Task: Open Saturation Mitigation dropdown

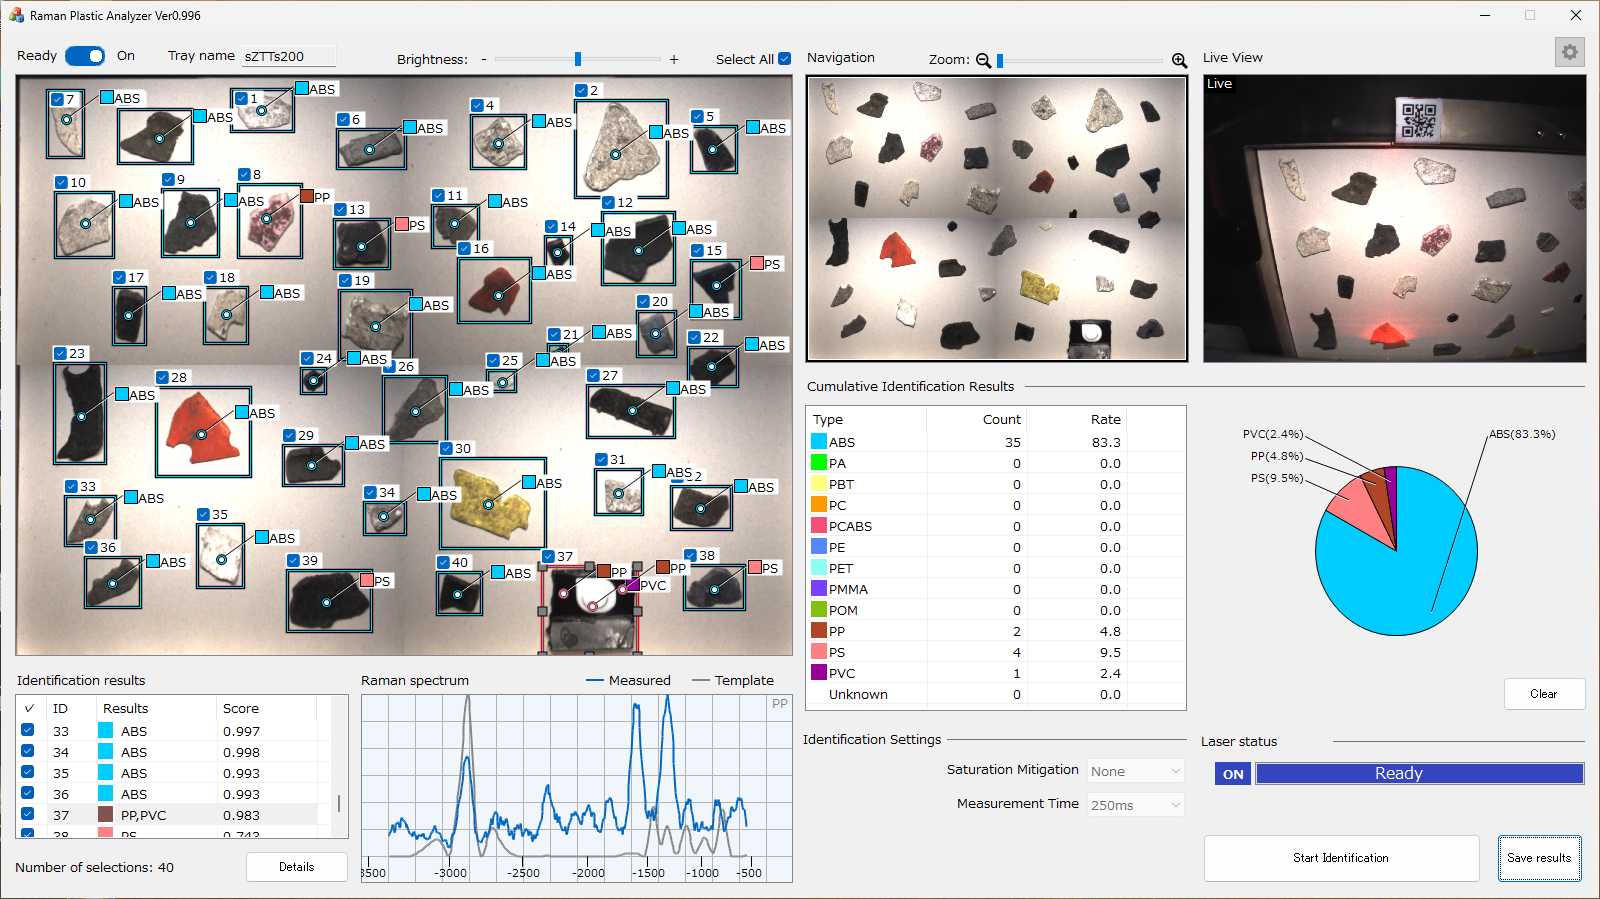Action: (x=1135, y=771)
